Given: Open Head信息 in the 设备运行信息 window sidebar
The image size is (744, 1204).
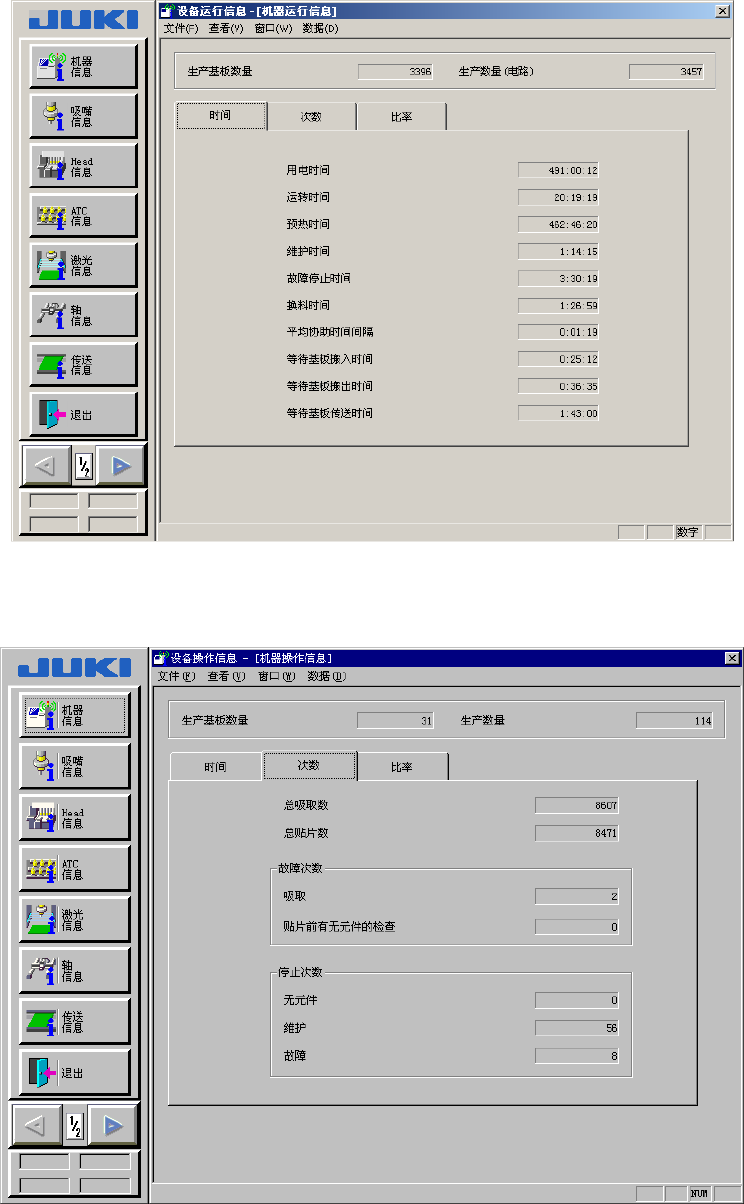Looking at the screenshot, I should 83,165.
